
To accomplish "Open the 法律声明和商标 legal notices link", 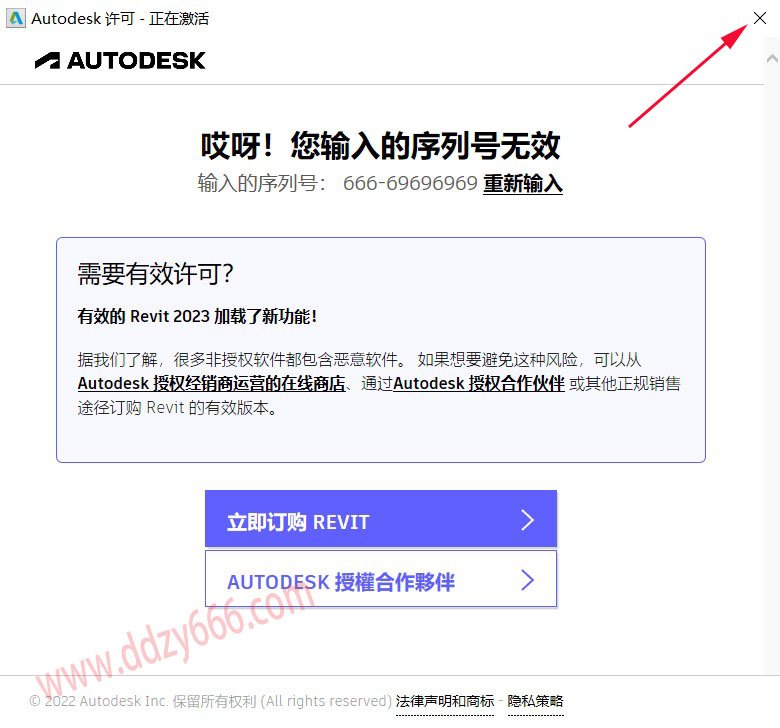I will pos(445,701).
